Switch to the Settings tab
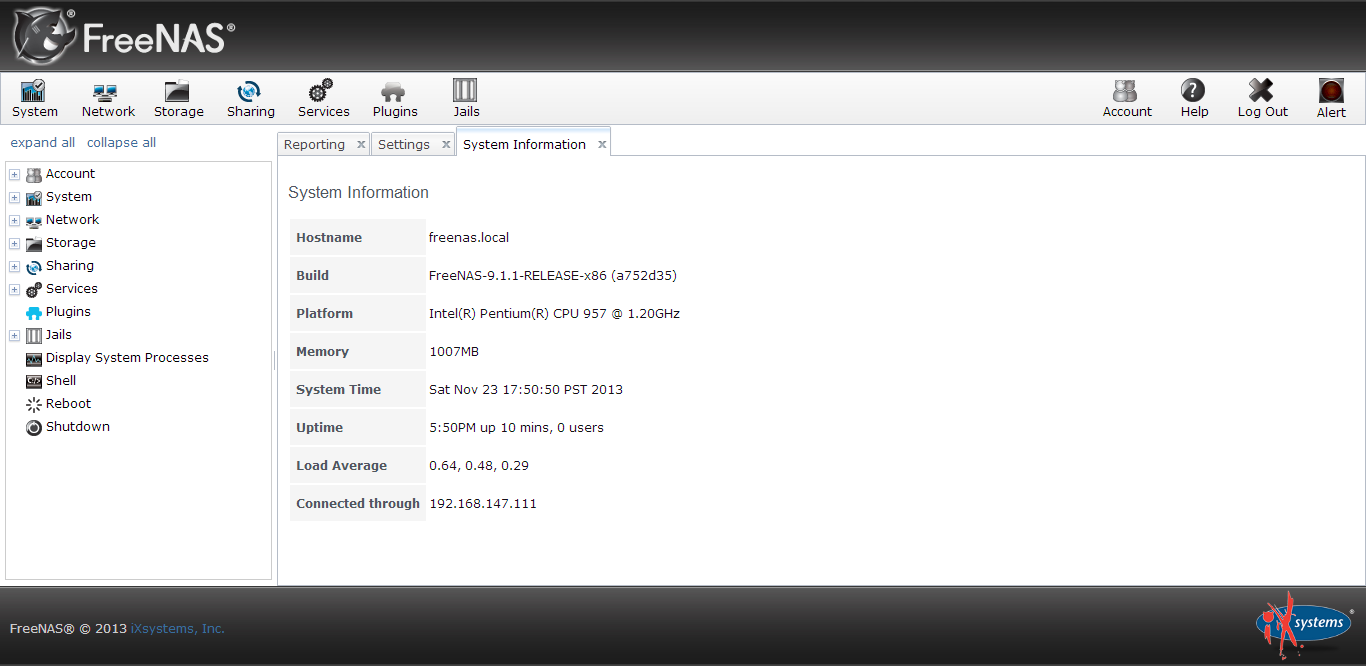The height and width of the screenshot is (666, 1366). (403, 144)
